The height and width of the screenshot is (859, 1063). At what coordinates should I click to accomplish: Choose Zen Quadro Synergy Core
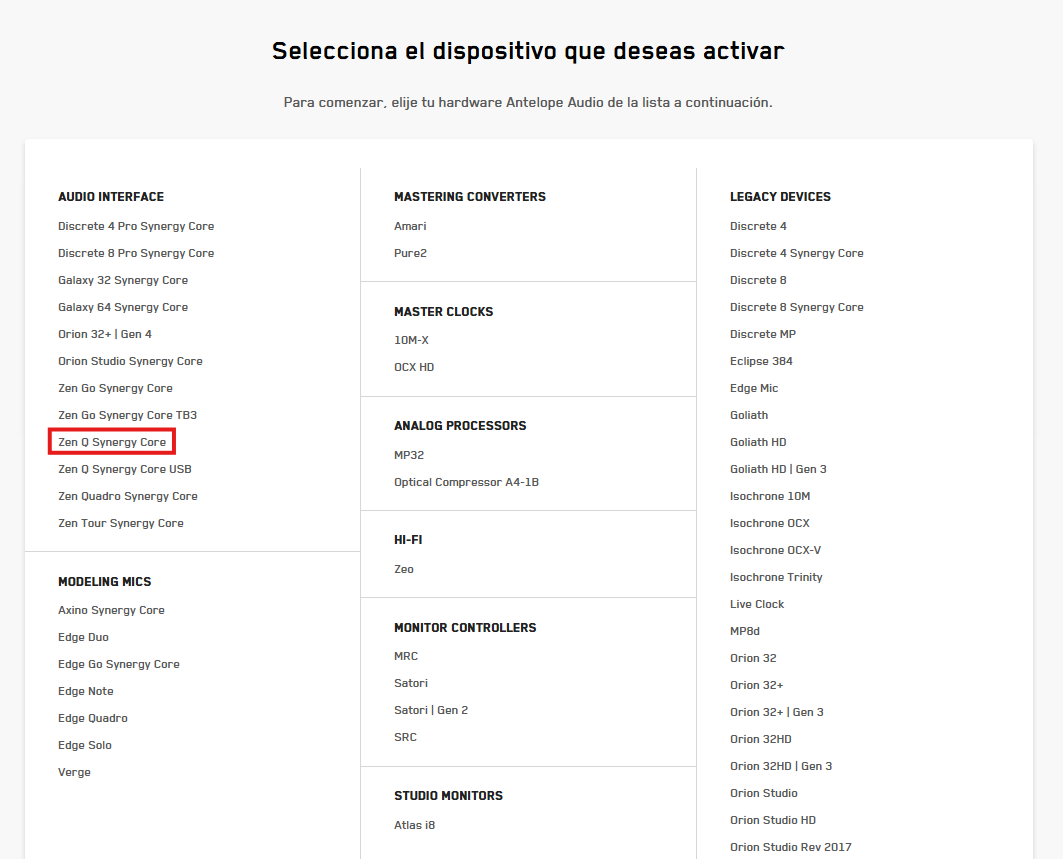[x=127, y=496]
